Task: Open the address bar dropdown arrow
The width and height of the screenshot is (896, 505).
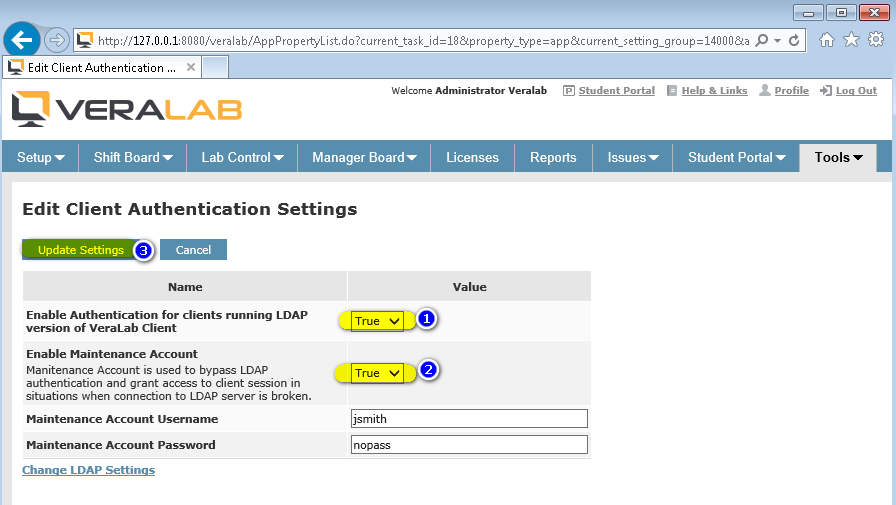Action: click(777, 41)
